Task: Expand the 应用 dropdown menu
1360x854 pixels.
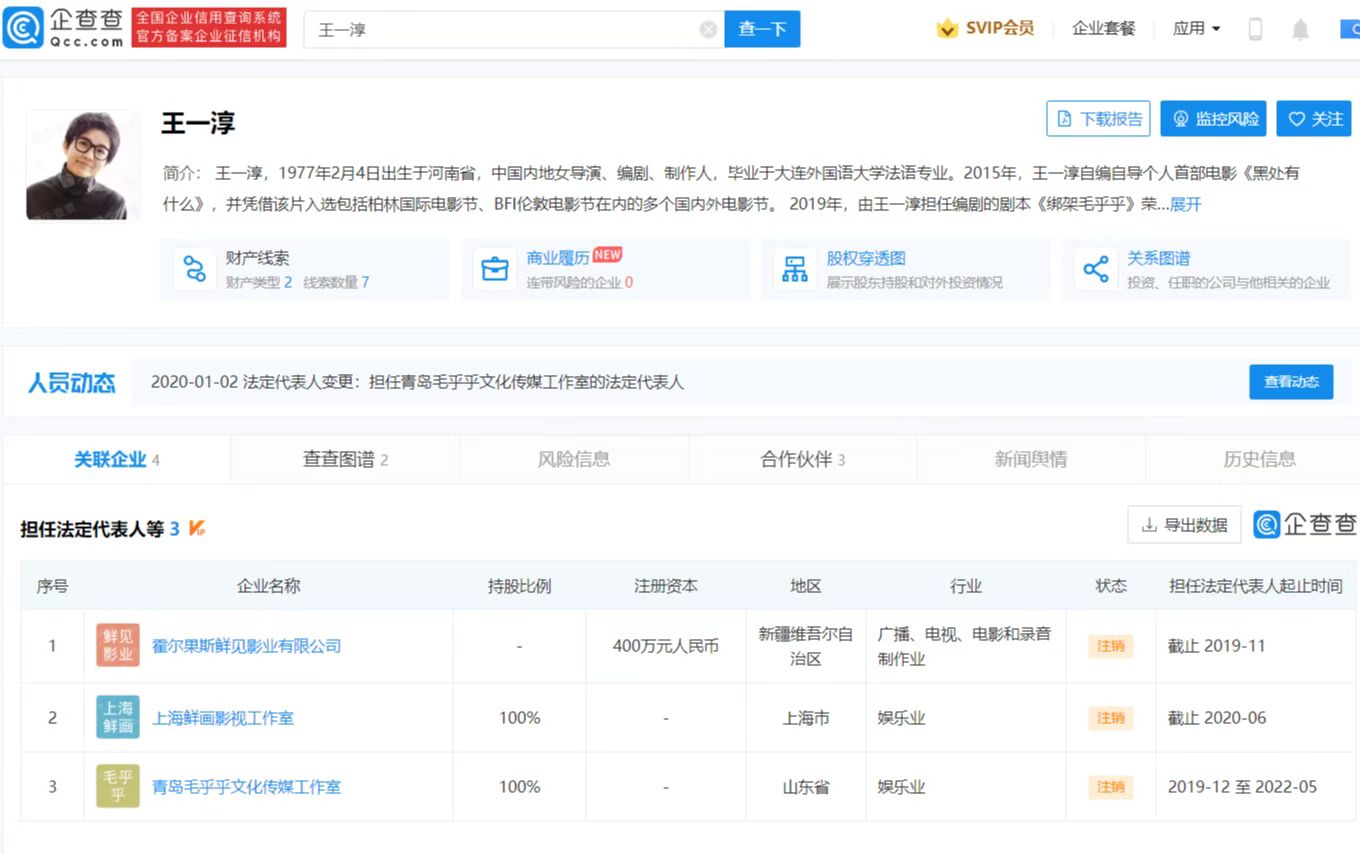Action: click(x=1197, y=28)
